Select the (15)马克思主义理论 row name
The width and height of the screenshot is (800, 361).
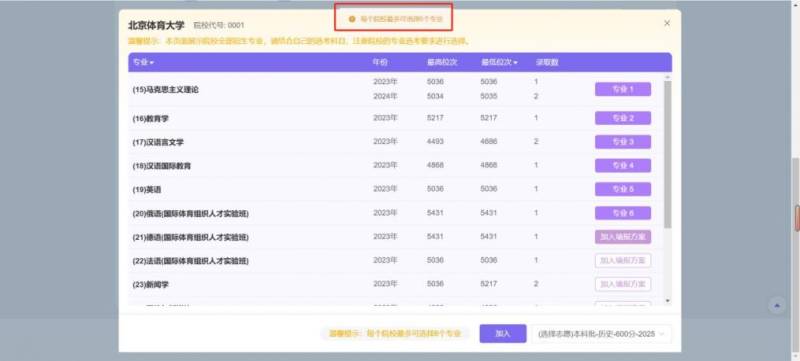click(165, 90)
